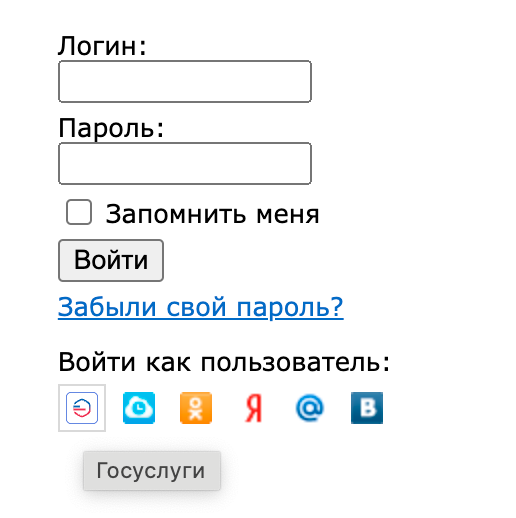Choose the blue @ mail service logo
The image size is (516, 518).
point(310,408)
